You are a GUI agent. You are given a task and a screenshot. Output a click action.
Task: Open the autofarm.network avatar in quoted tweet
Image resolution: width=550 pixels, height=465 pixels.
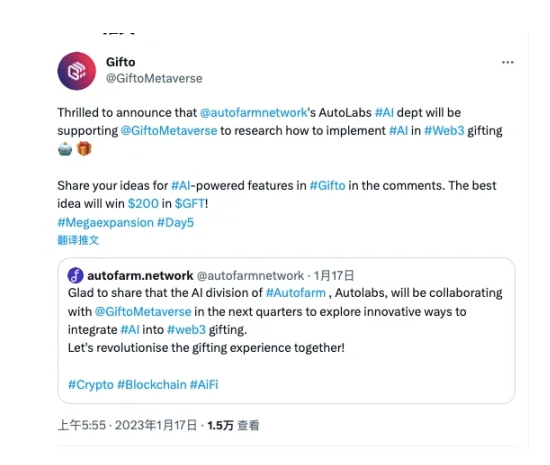click(75, 276)
